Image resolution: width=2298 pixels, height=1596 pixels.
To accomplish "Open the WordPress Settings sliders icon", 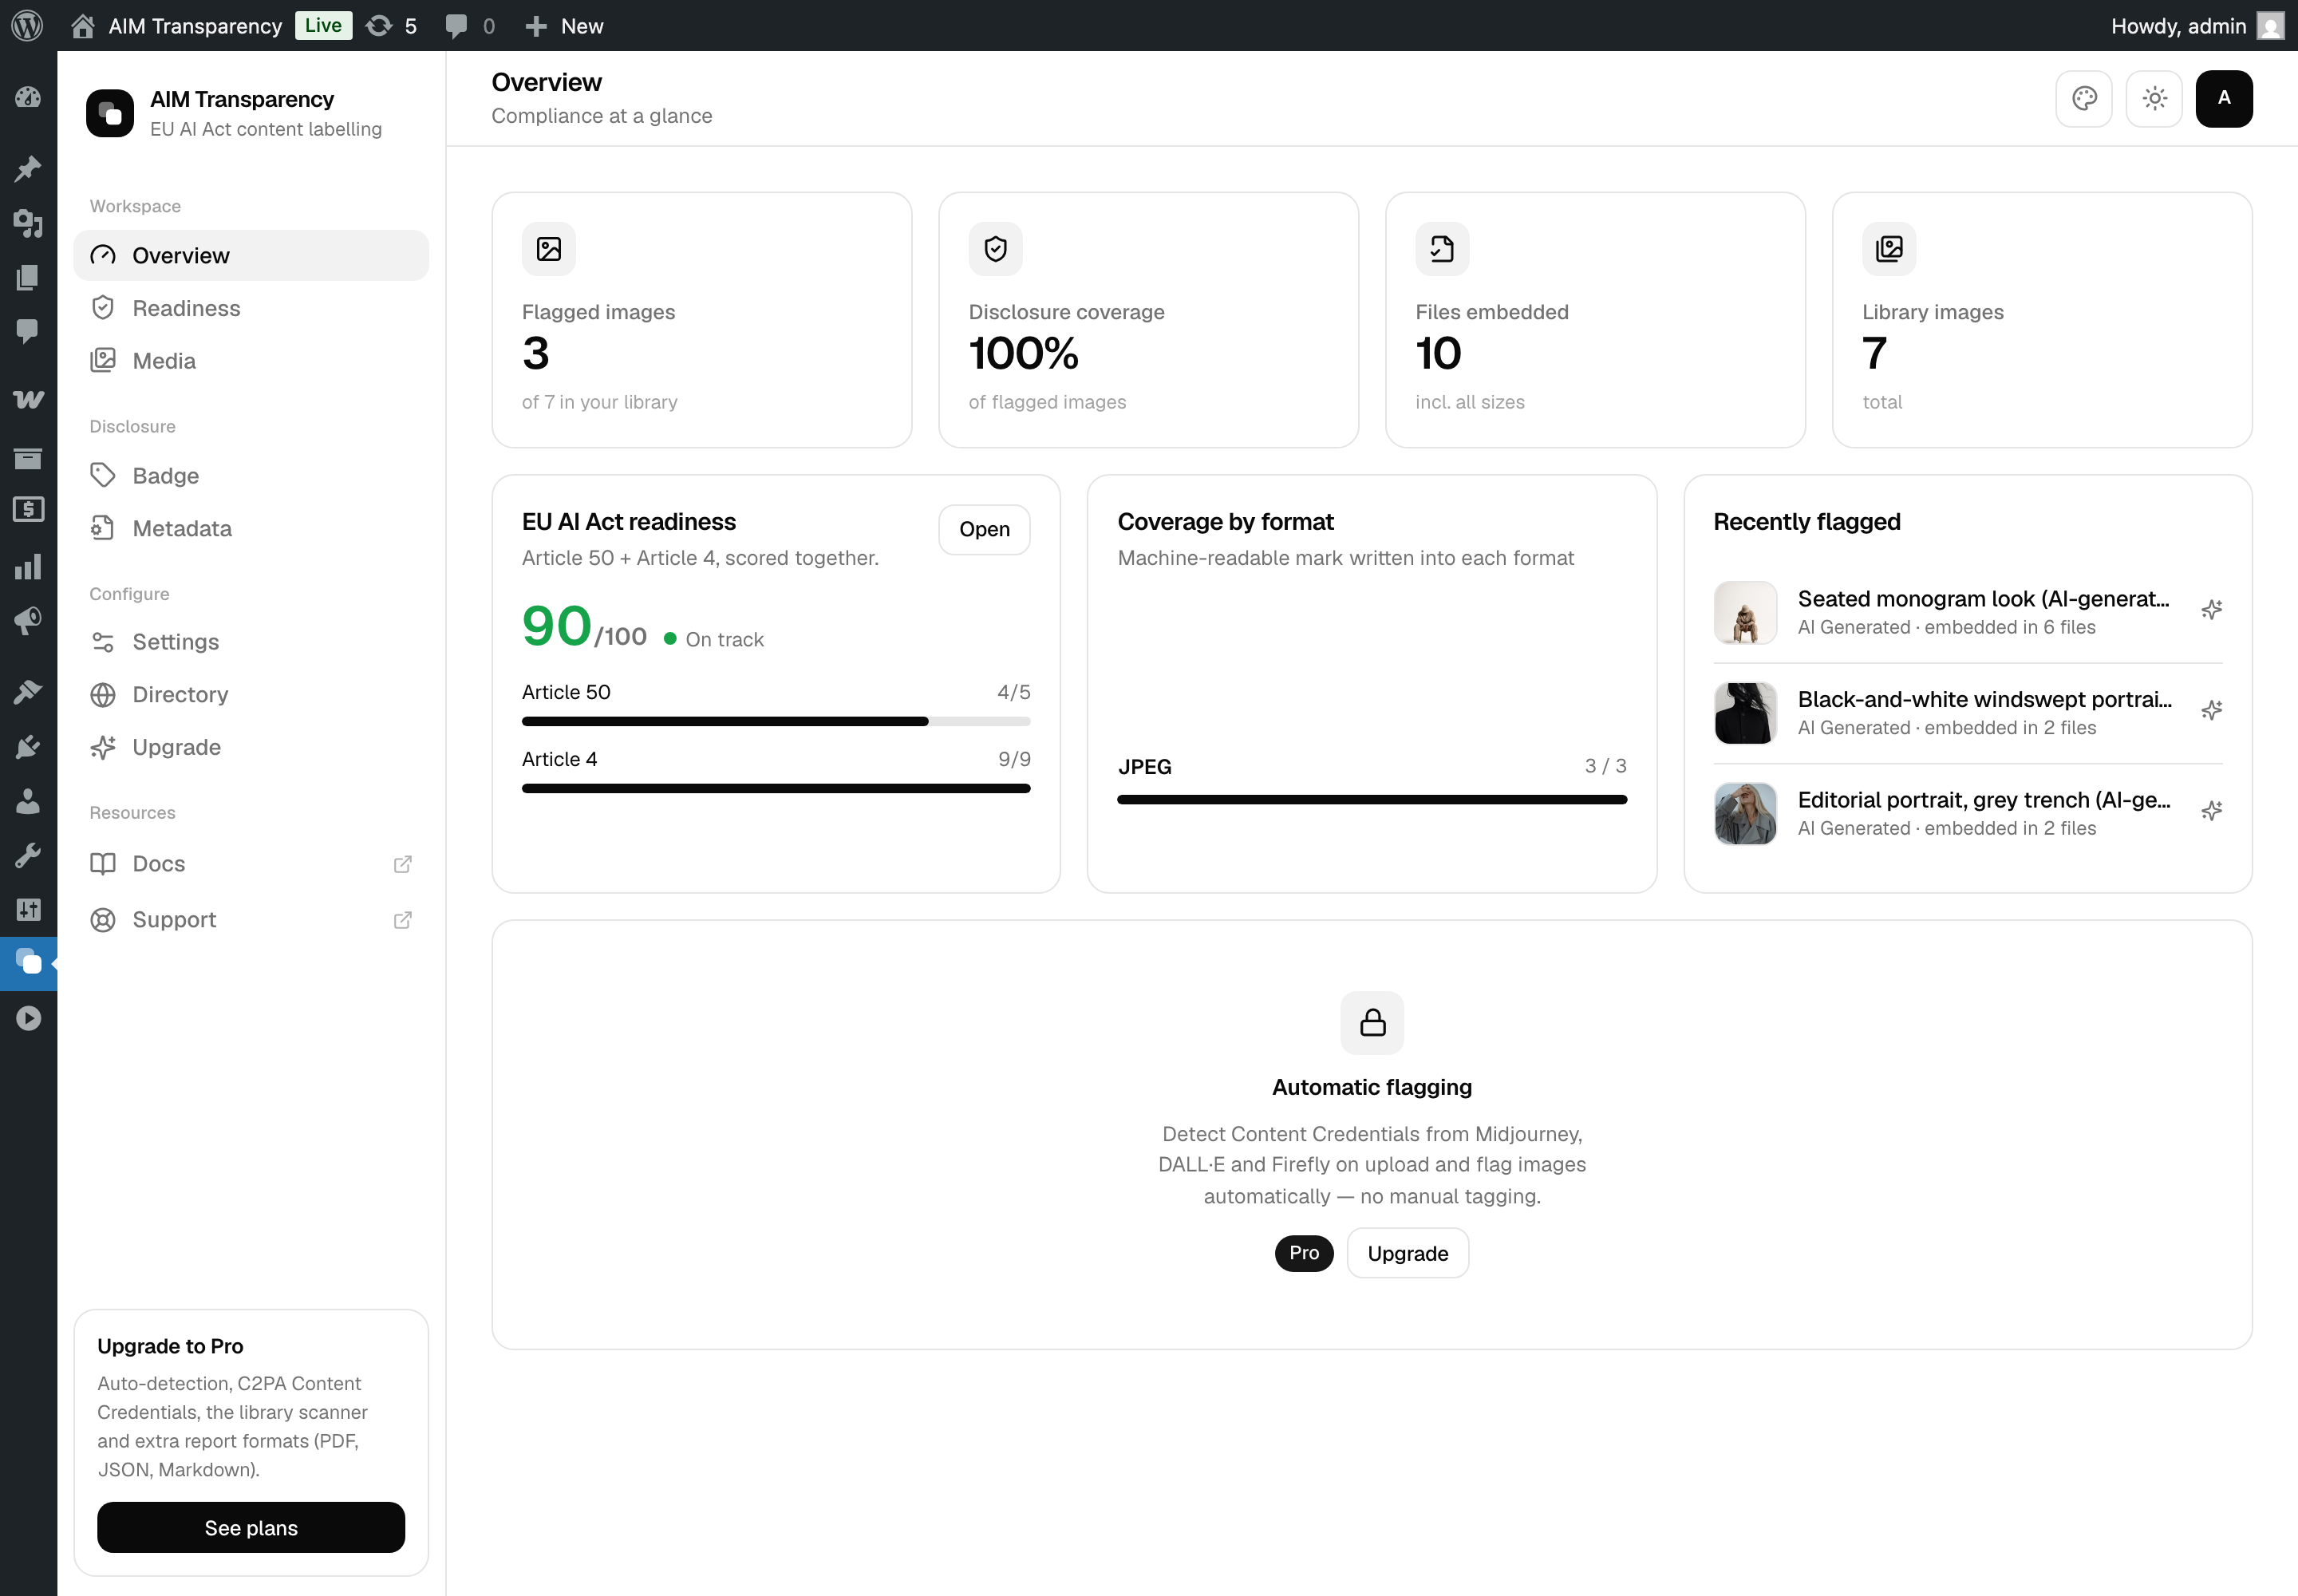I will 28,909.
